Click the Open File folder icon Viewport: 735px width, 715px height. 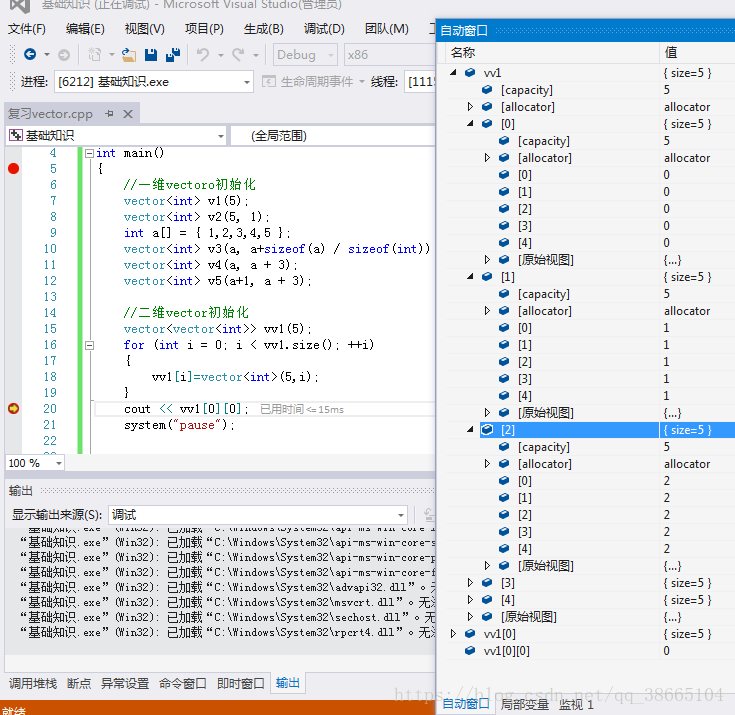pos(129,55)
